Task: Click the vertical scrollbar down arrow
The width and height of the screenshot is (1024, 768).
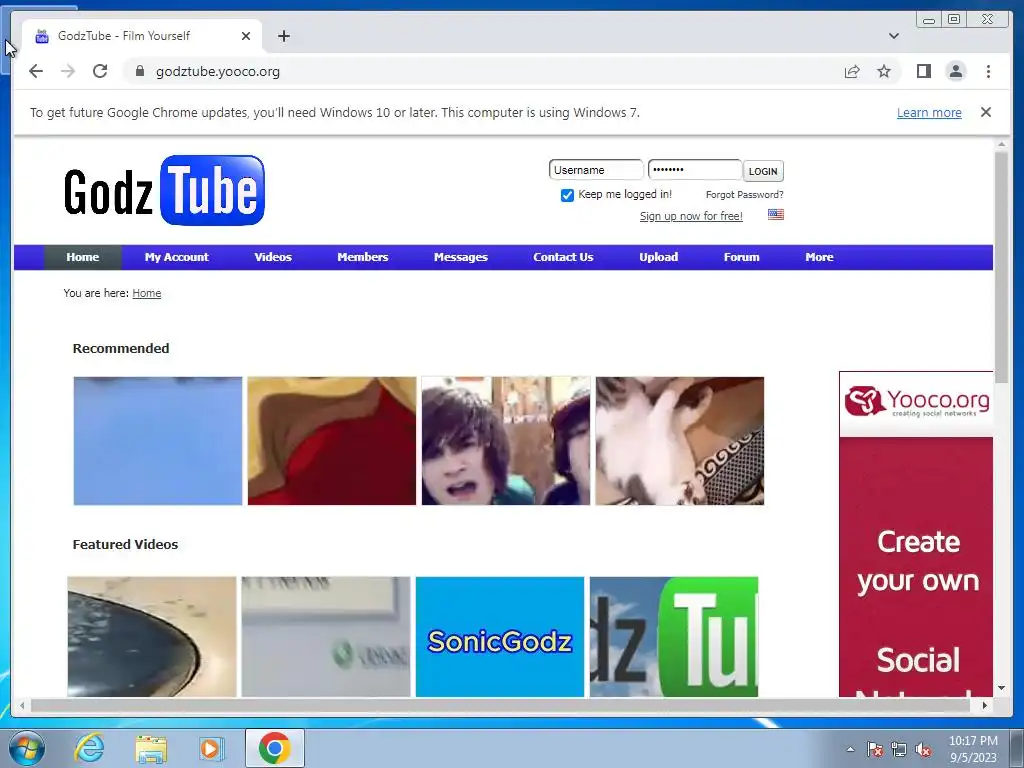Action: click(1001, 688)
